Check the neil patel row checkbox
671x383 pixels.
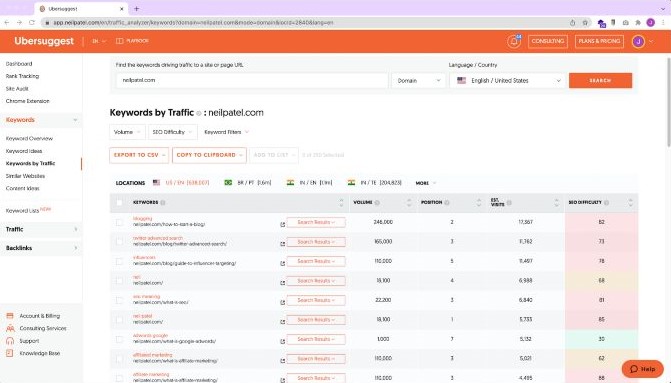(x=119, y=320)
